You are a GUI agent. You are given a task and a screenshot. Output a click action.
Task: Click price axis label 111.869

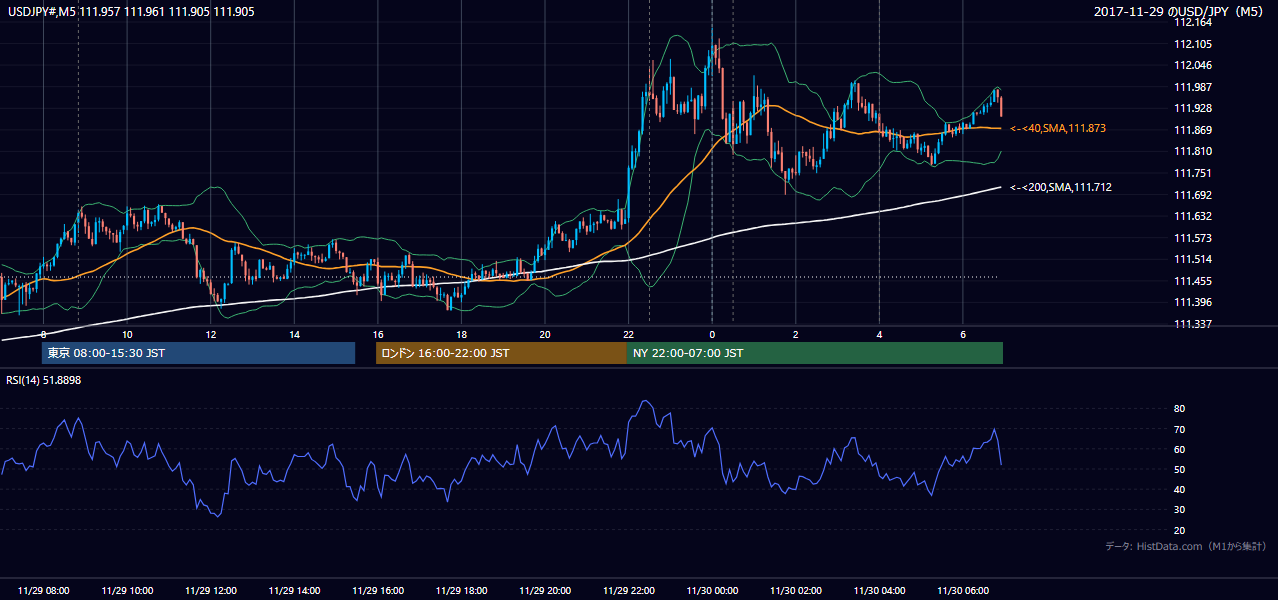(x=1192, y=130)
